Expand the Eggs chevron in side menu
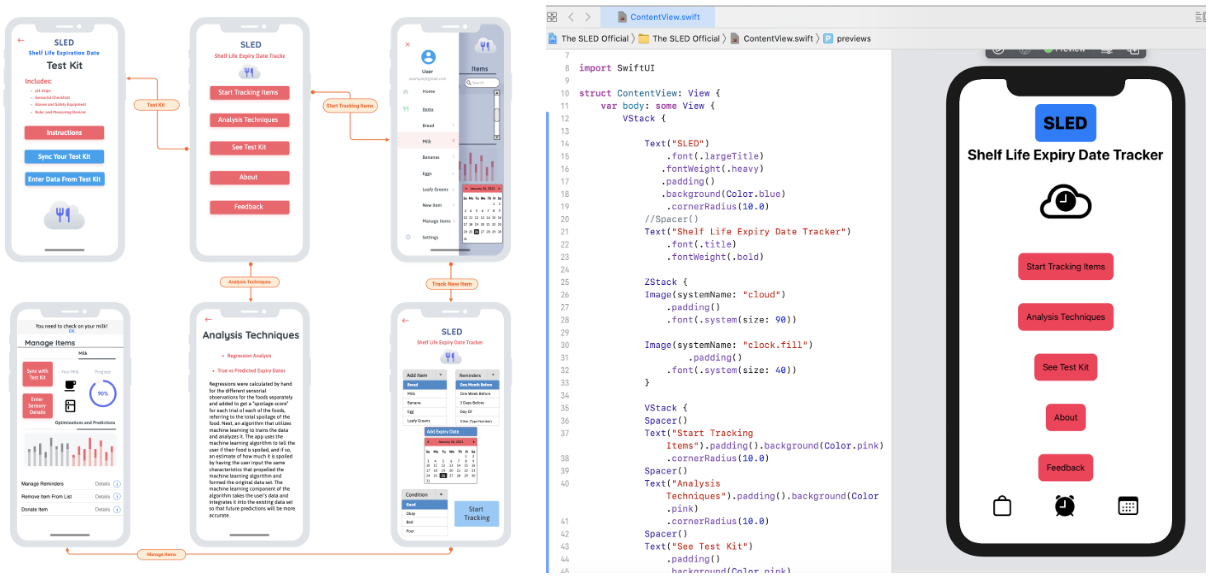Viewport: 1212px width, 580px height. pos(453,173)
